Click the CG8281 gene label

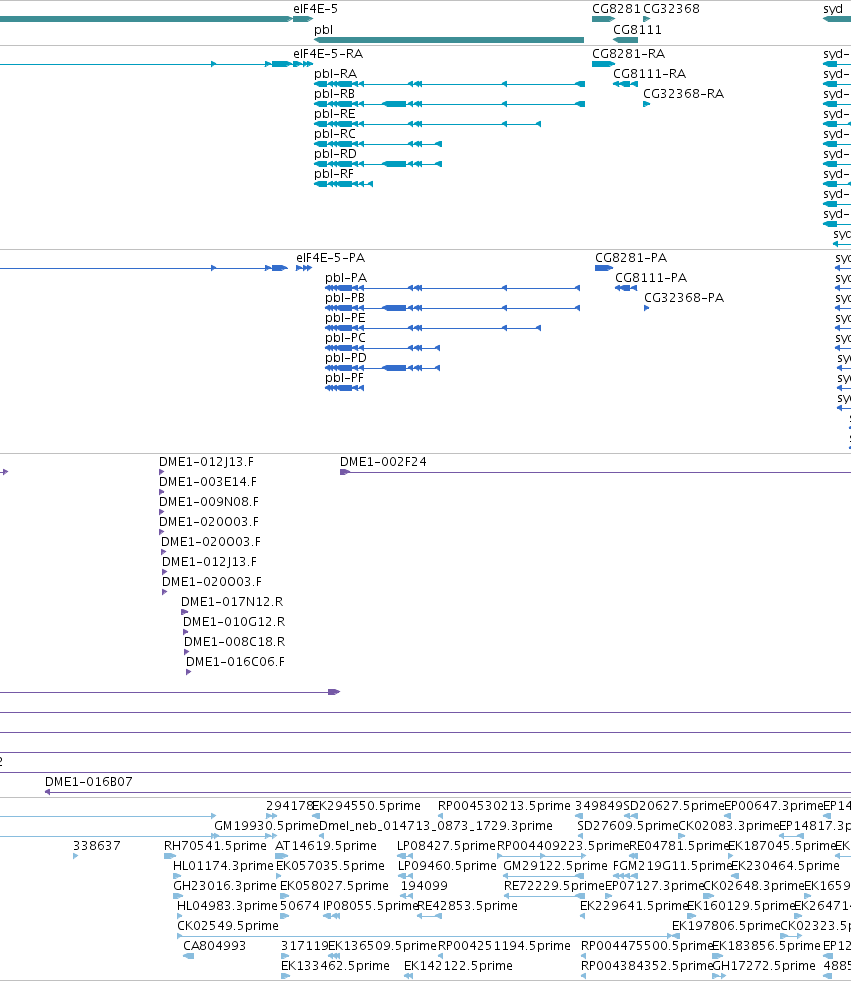pyautogui.click(x=616, y=9)
